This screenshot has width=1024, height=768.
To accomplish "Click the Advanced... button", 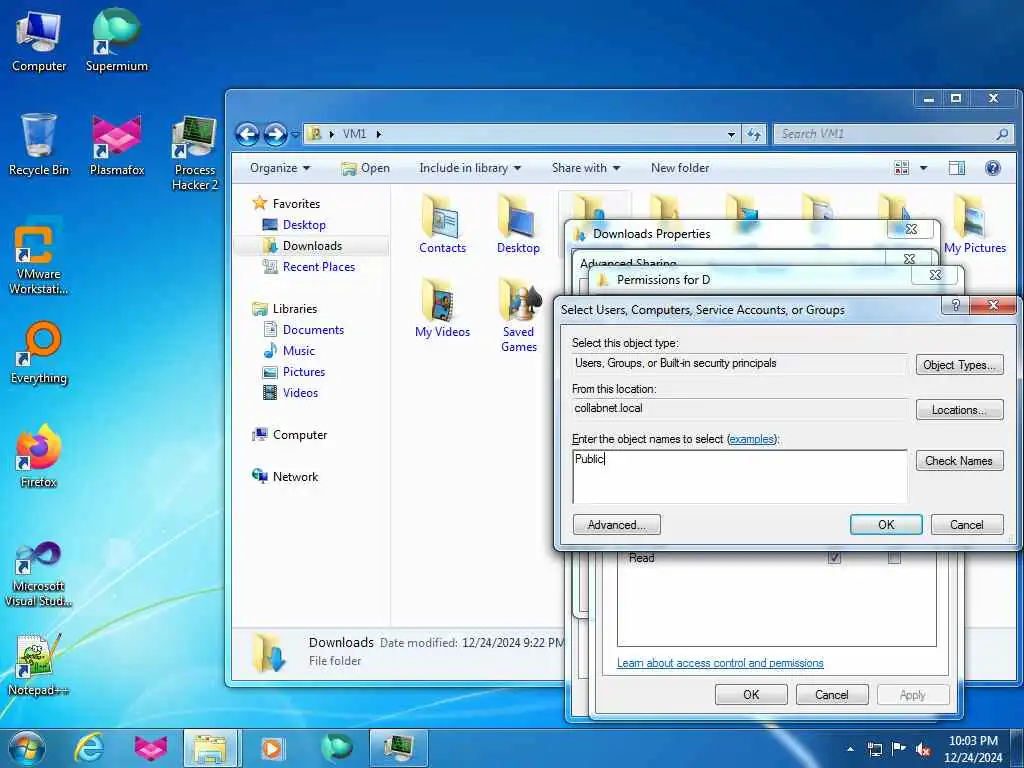I will (616, 525).
